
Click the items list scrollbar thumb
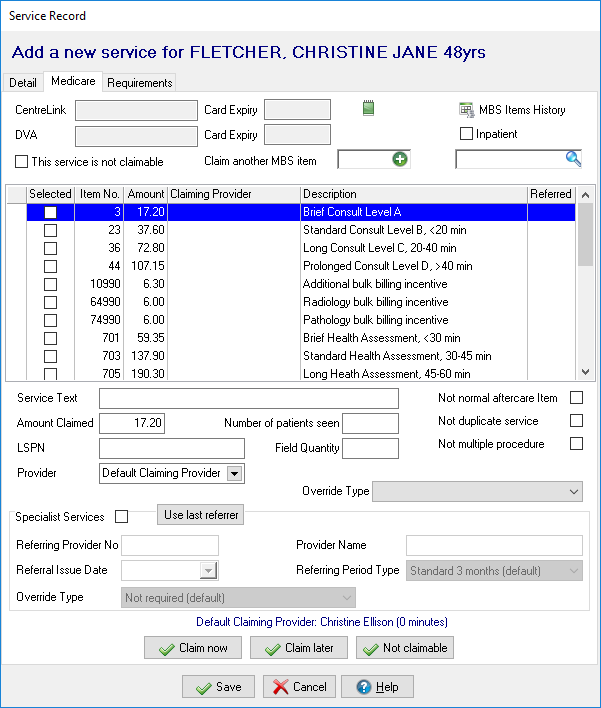pos(586,235)
